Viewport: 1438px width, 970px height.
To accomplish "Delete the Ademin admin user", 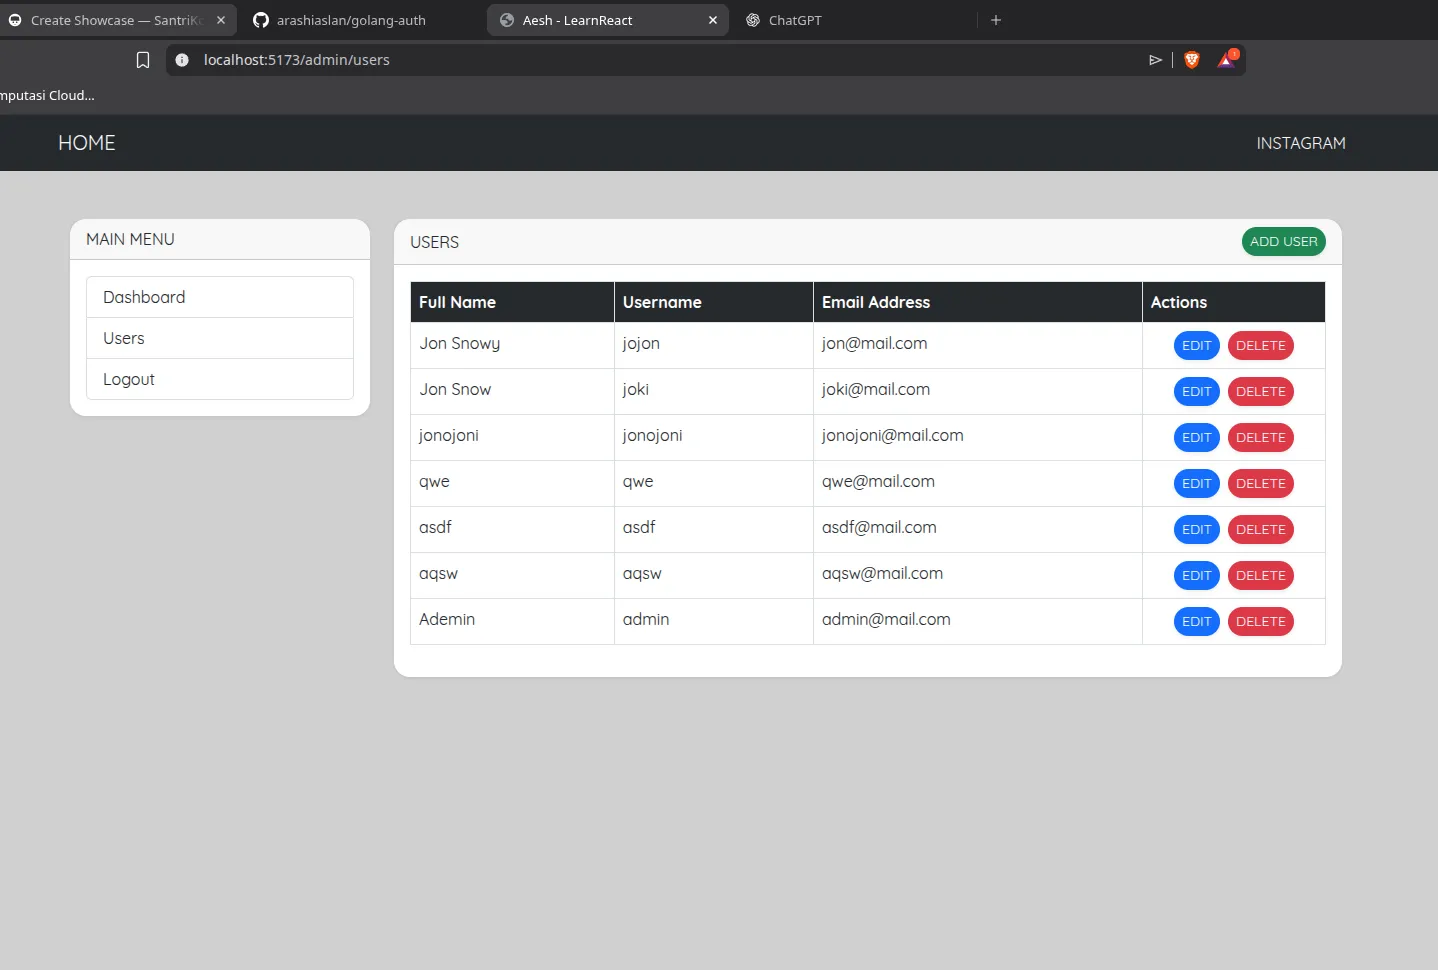I will tap(1260, 621).
